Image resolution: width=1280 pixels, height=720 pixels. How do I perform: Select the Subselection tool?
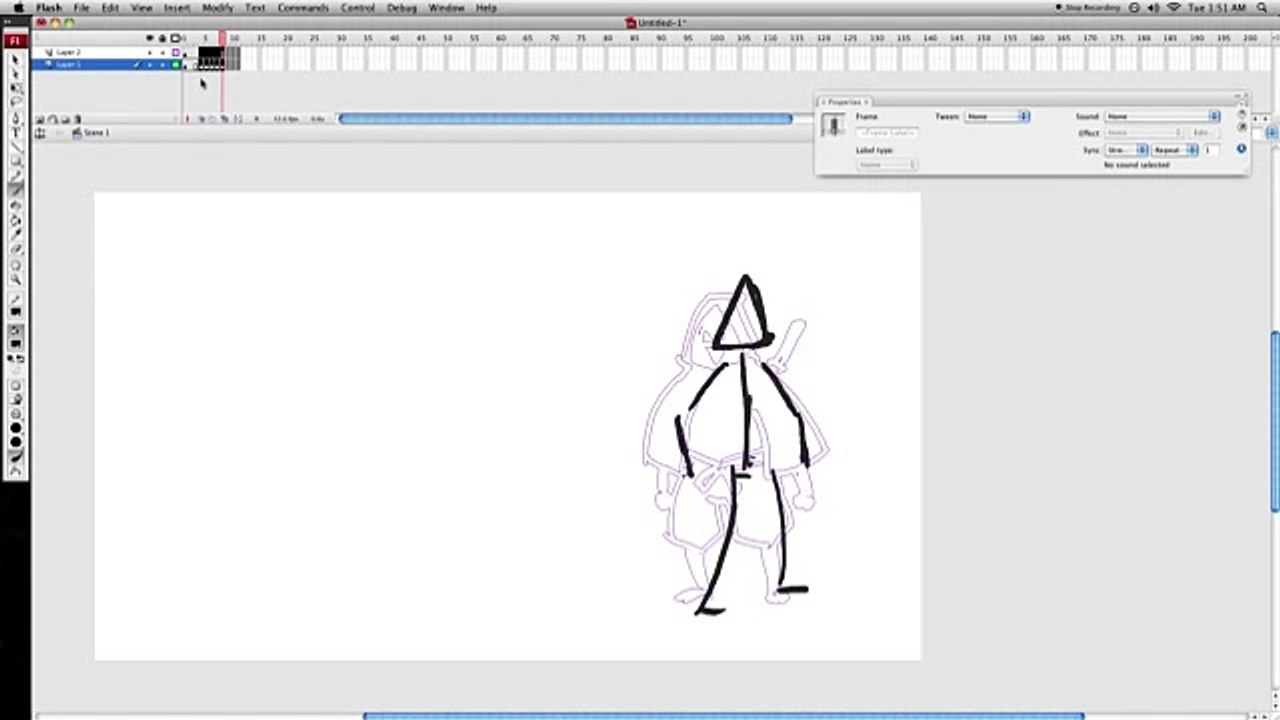click(x=15, y=72)
